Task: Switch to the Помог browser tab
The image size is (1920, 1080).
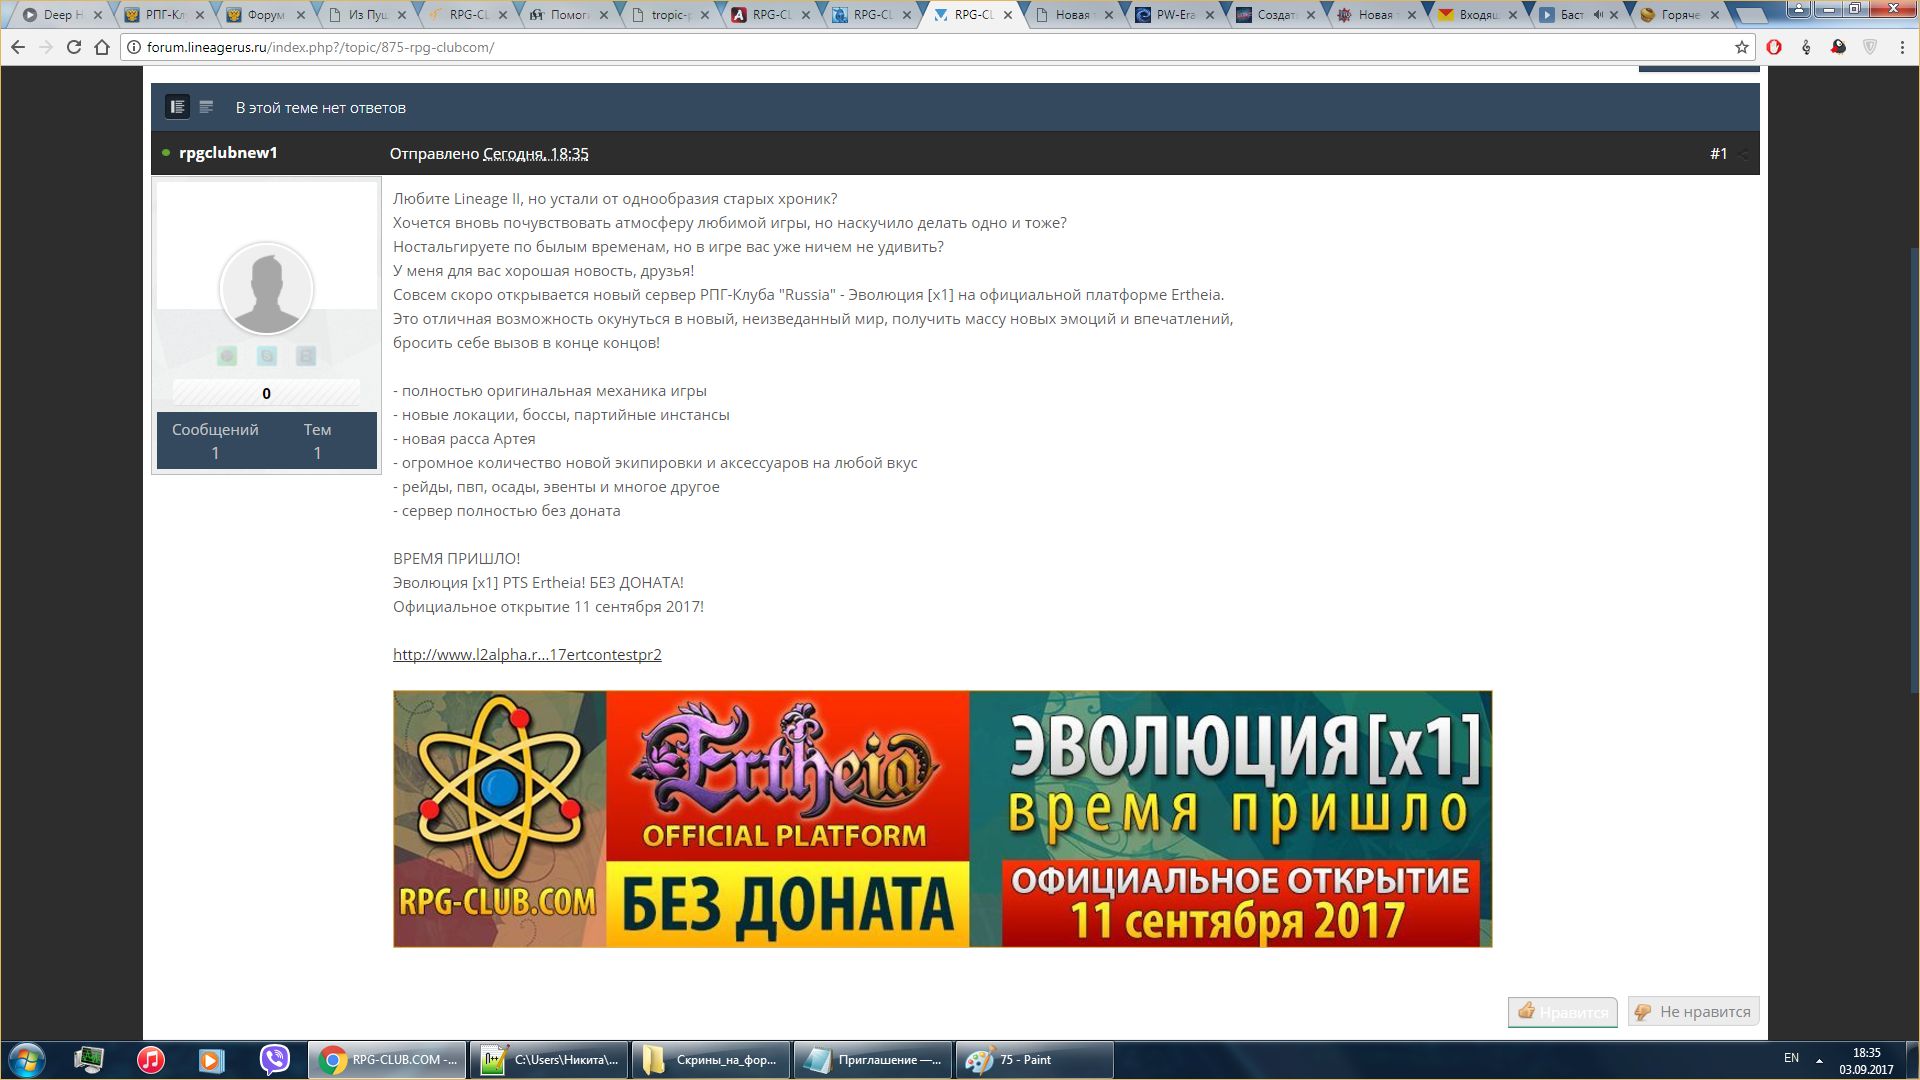Action: 568,15
